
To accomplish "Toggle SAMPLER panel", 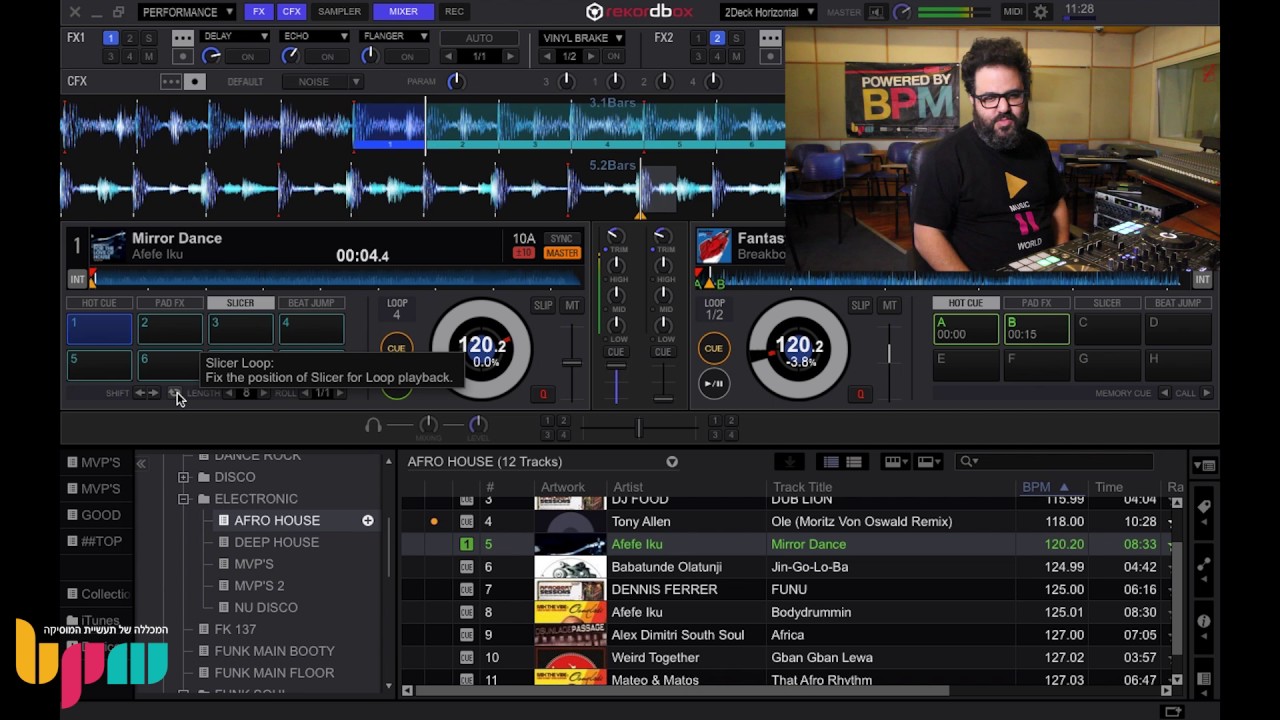I will (x=339, y=12).
